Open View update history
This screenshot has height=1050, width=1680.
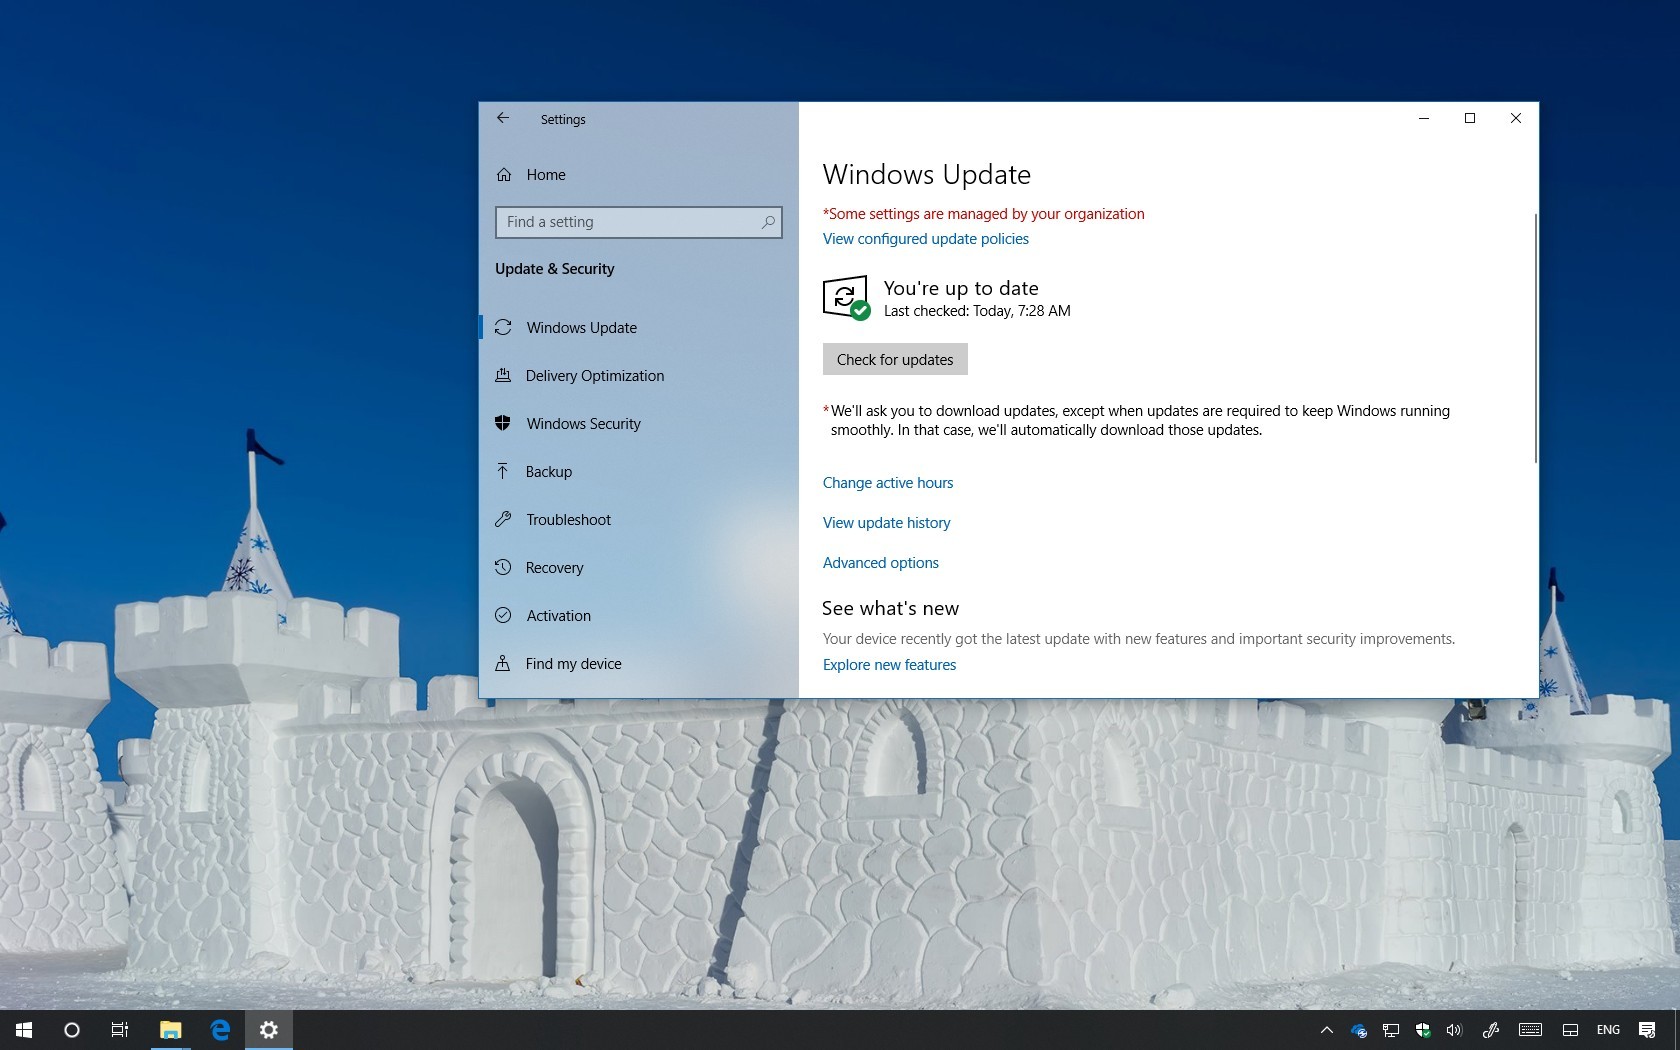pos(886,523)
